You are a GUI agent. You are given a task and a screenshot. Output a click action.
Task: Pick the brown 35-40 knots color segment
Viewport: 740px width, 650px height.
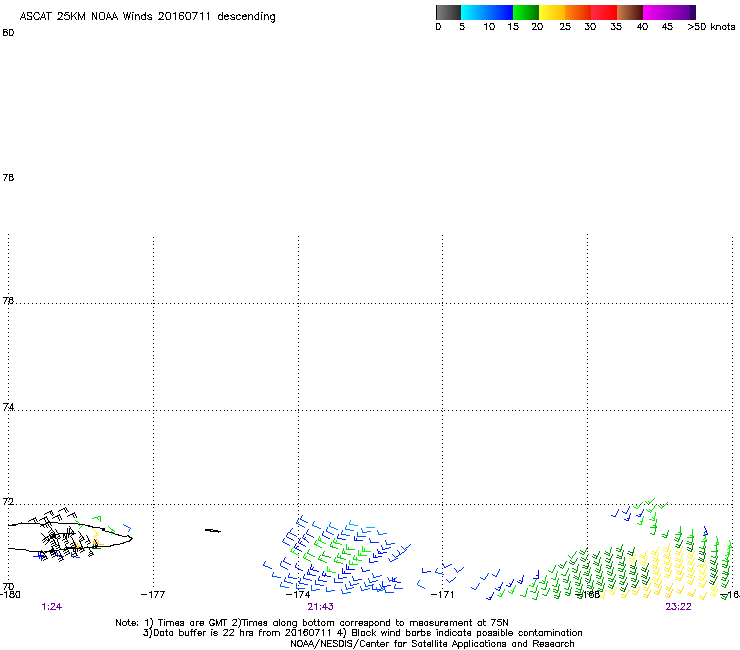pyautogui.click(x=630, y=12)
